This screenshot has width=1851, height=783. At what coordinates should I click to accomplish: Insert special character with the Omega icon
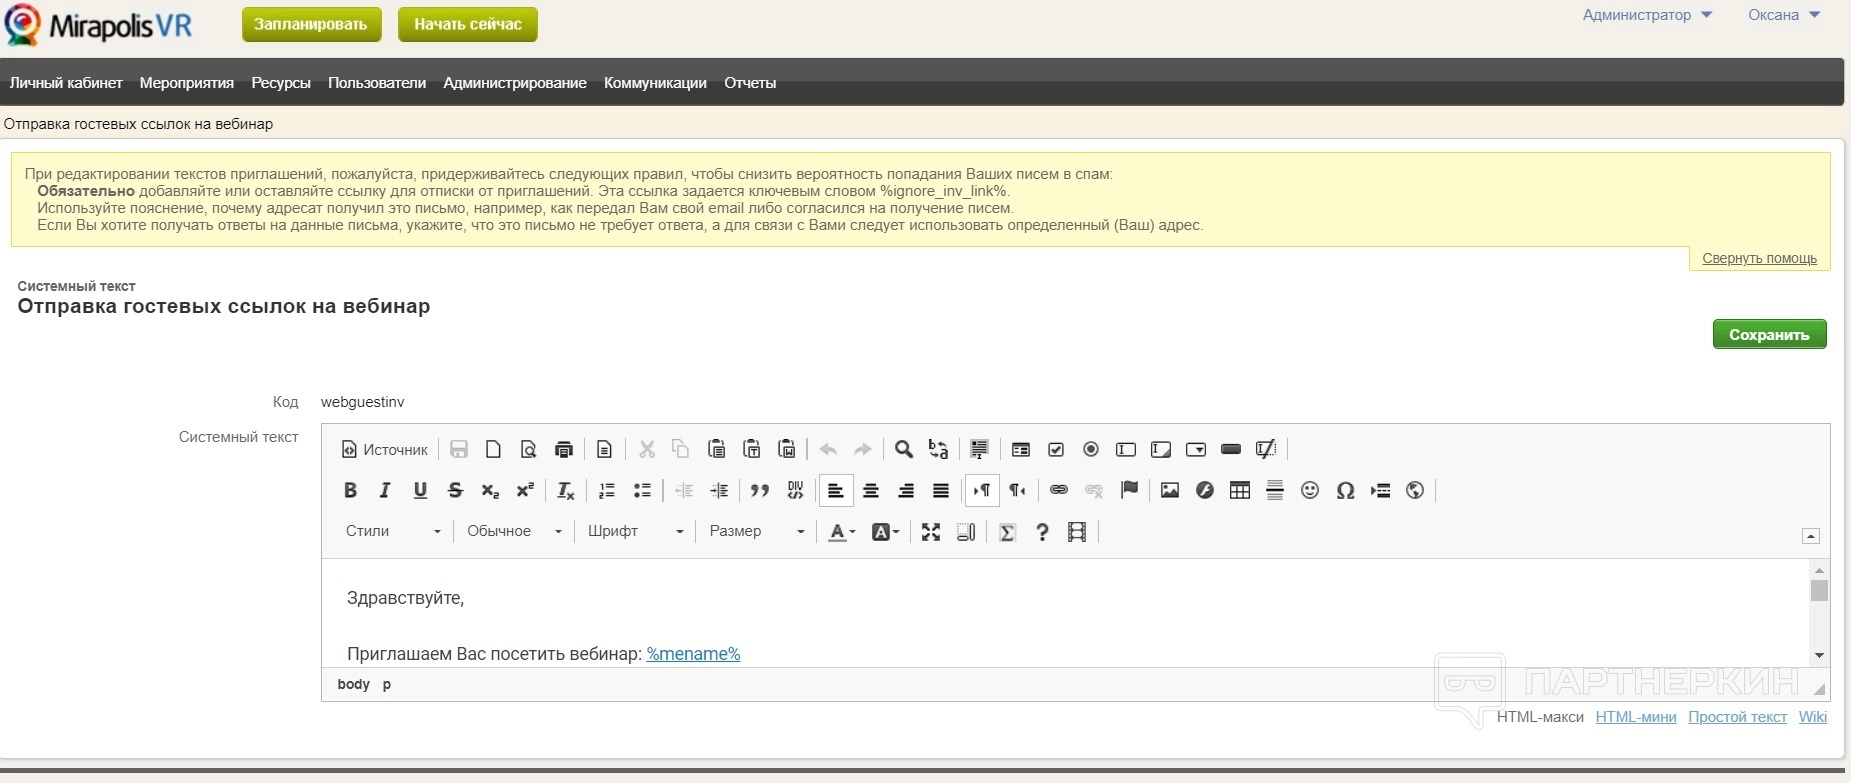(x=1345, y=490)
